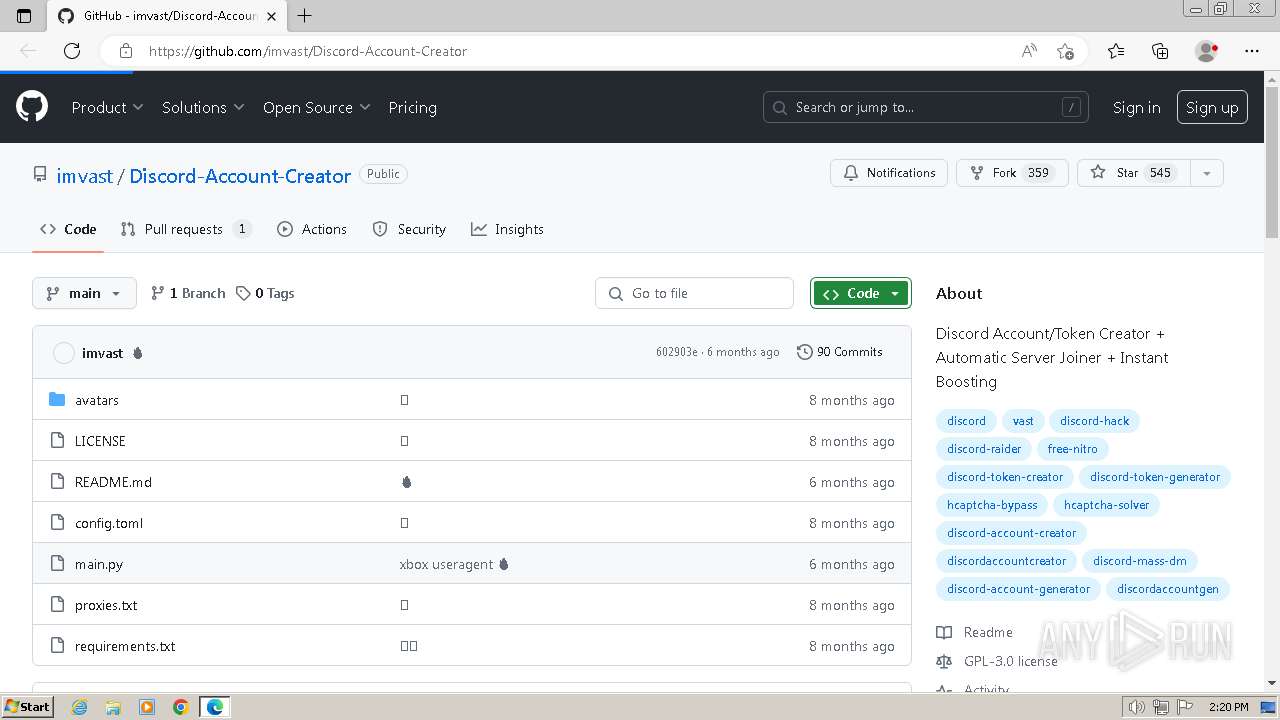
Task: Open the 1 Branch link
Action: (188, 293)
